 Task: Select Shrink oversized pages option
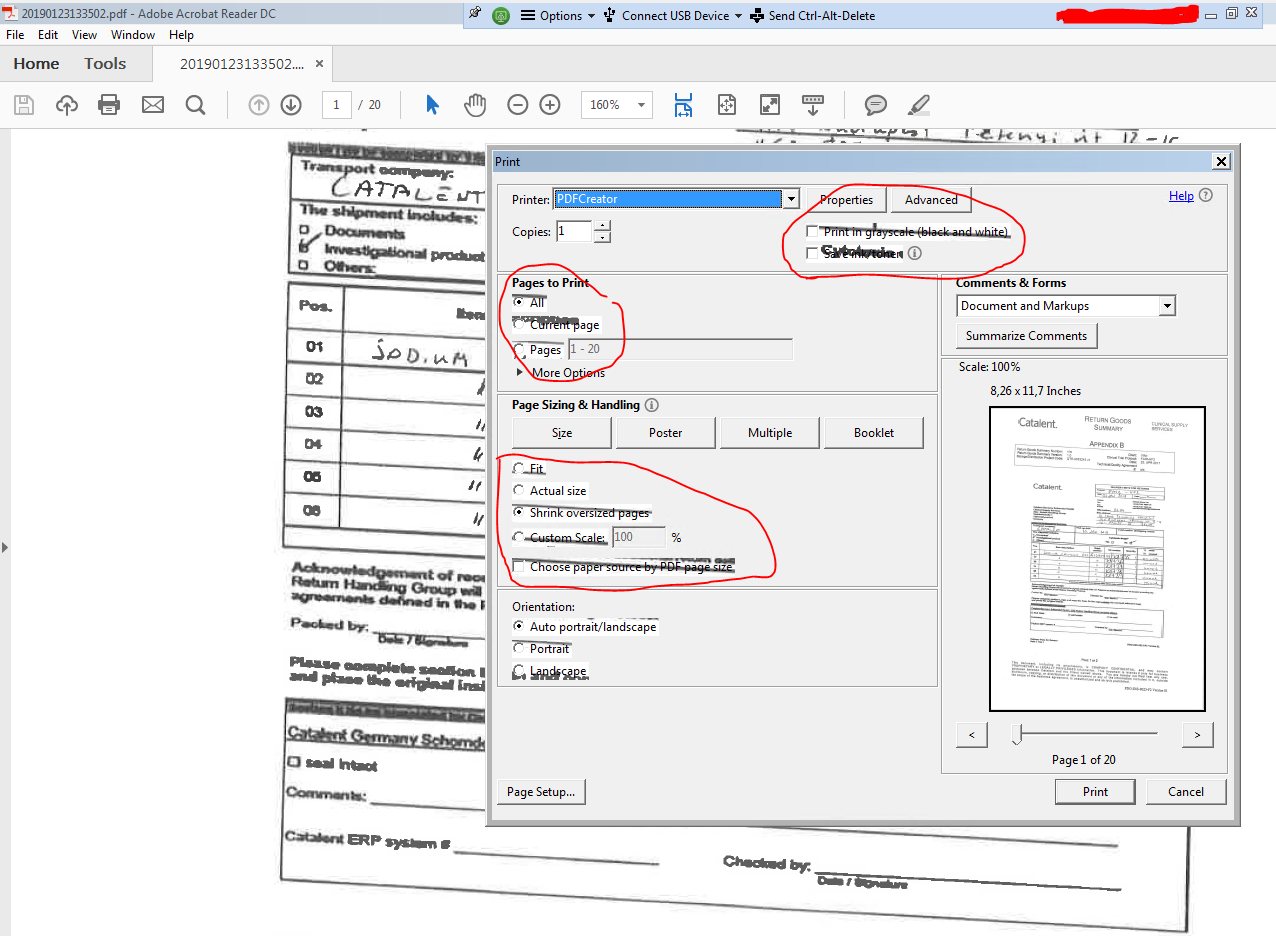519,512
